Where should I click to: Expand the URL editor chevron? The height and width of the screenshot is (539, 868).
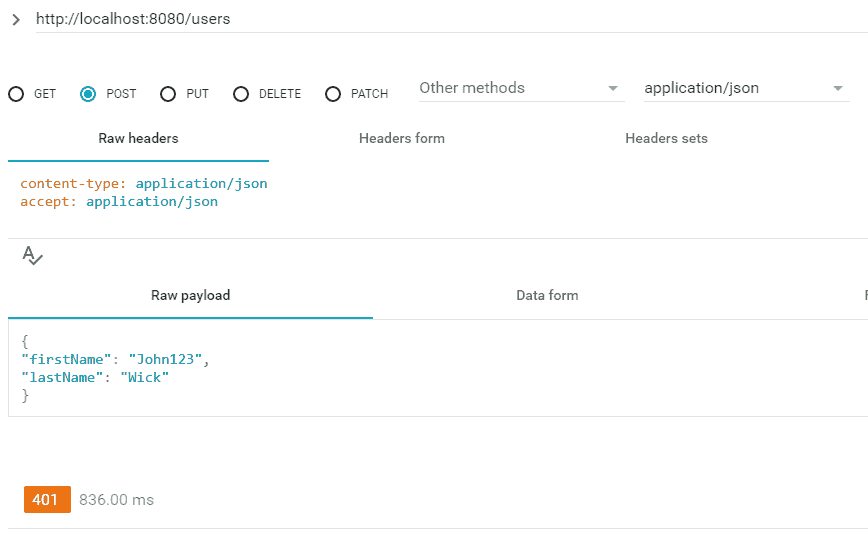(x=16, y=20)
